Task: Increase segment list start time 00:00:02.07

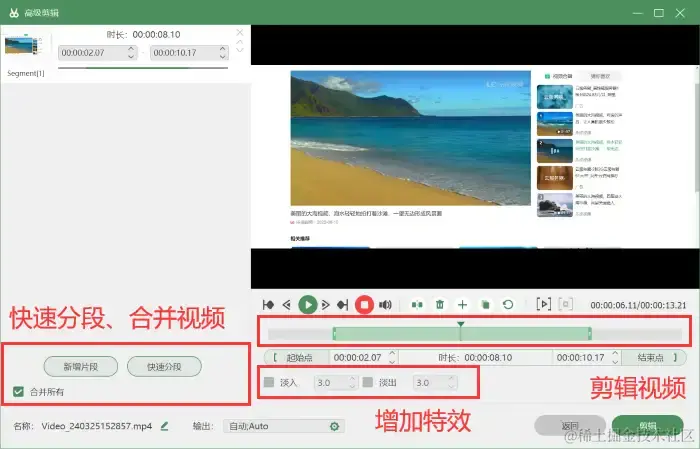Action: pyautogui.click(x=131, y=49)
